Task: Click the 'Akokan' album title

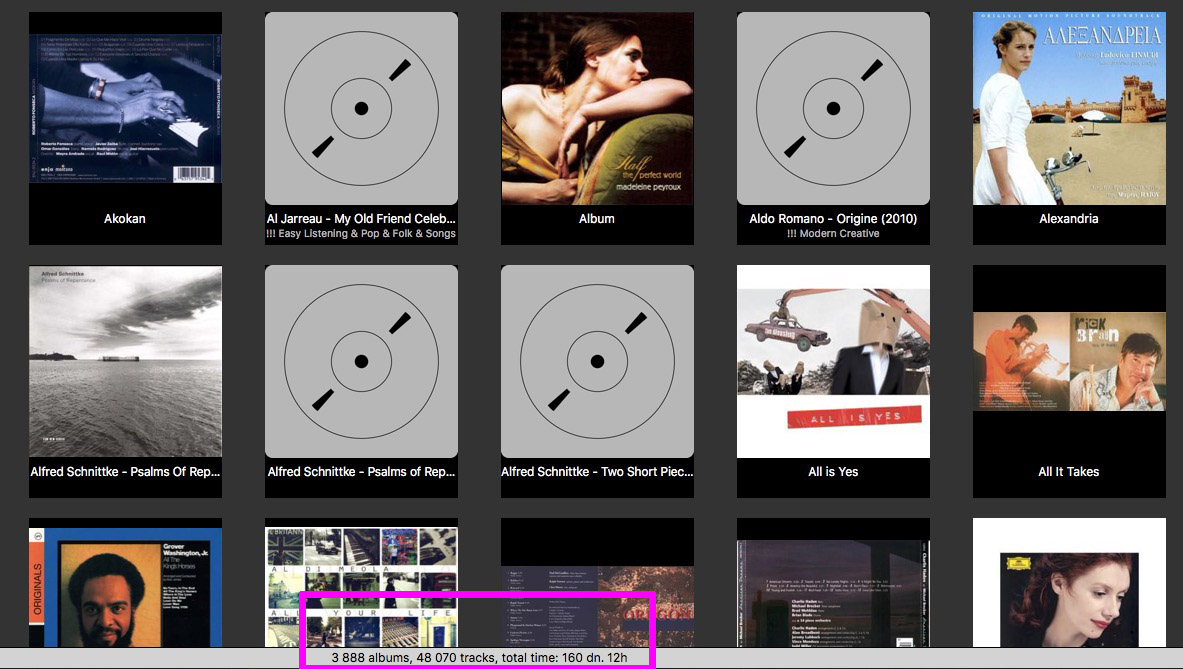Action: pyautogui.click(x=124, y=219)
